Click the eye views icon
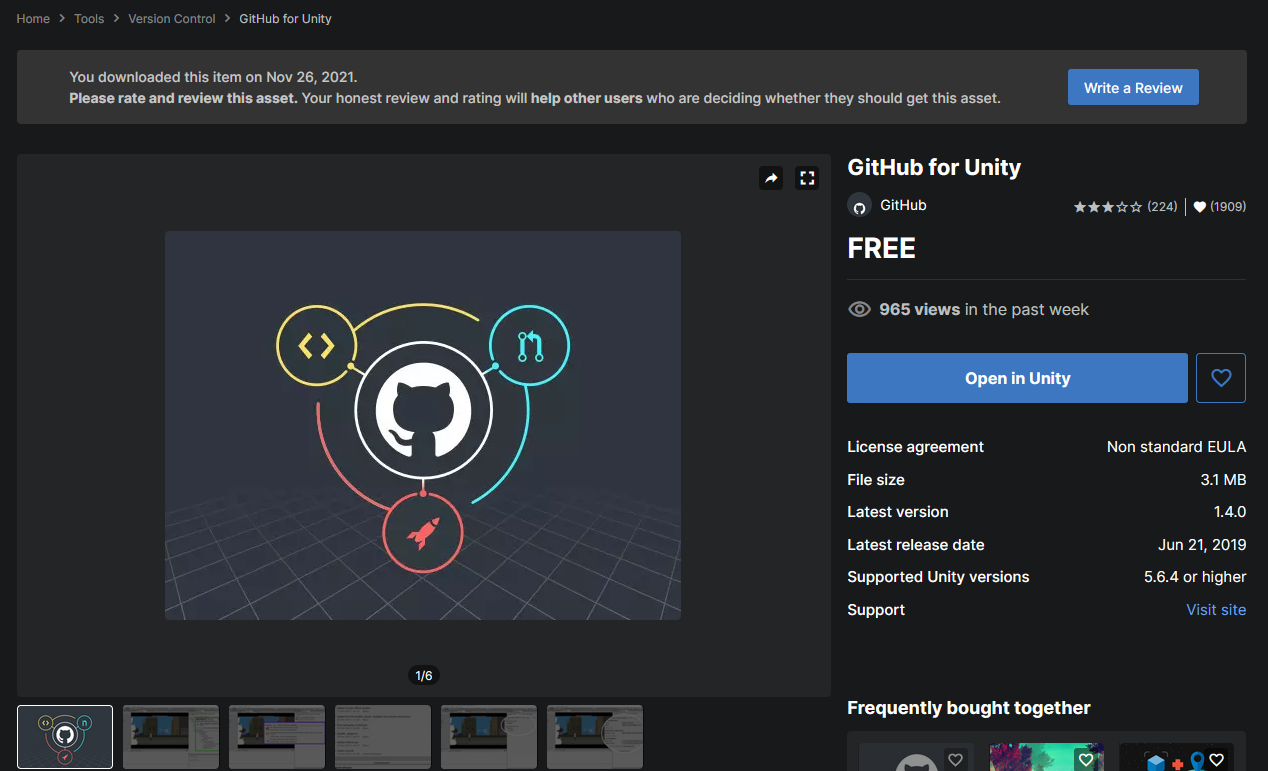The image size is (1268, 771). (x=859, y=310)
